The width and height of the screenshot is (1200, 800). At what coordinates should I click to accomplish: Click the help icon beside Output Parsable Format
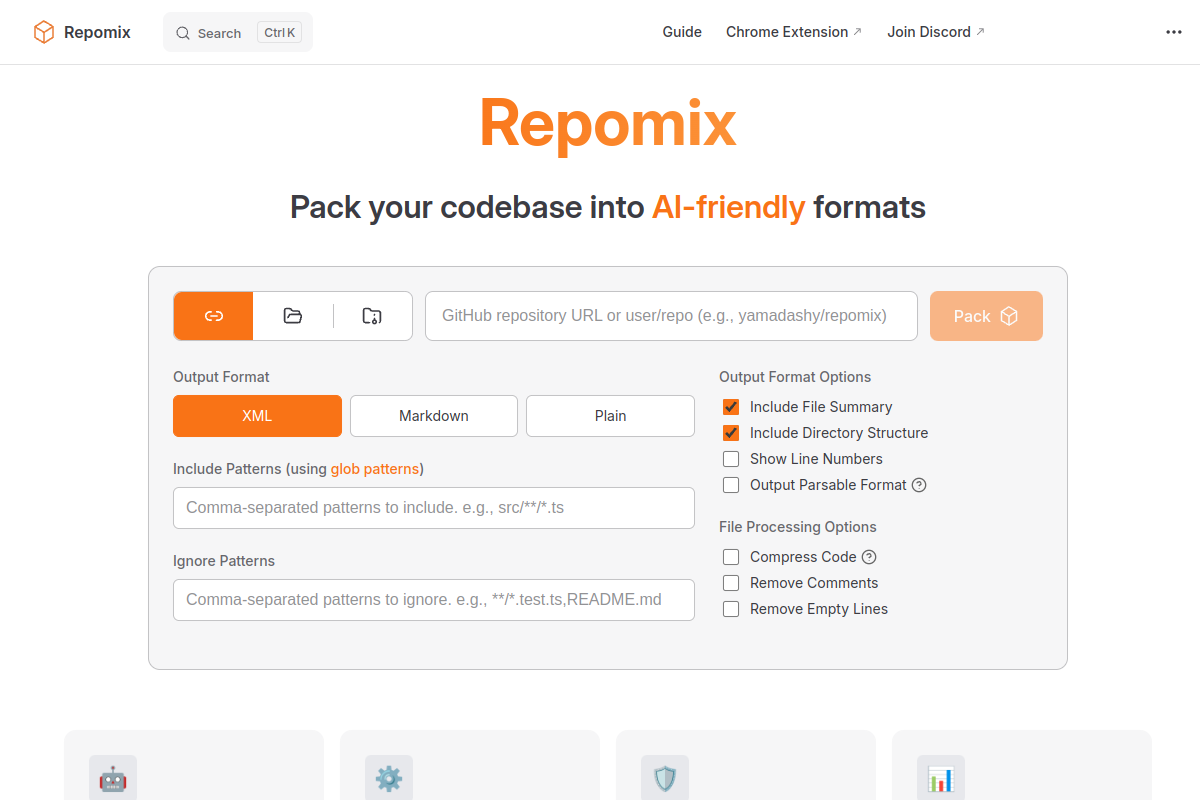920,485
